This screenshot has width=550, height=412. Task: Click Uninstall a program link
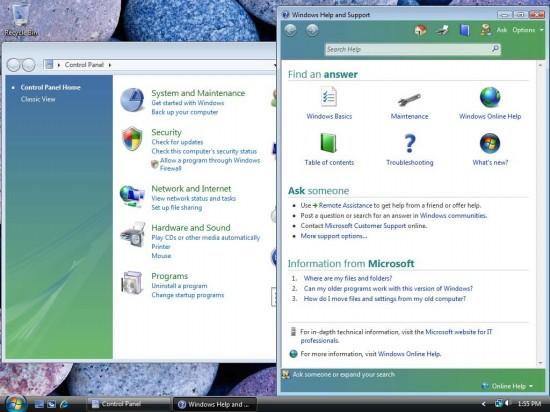click(x=179, y=286)
